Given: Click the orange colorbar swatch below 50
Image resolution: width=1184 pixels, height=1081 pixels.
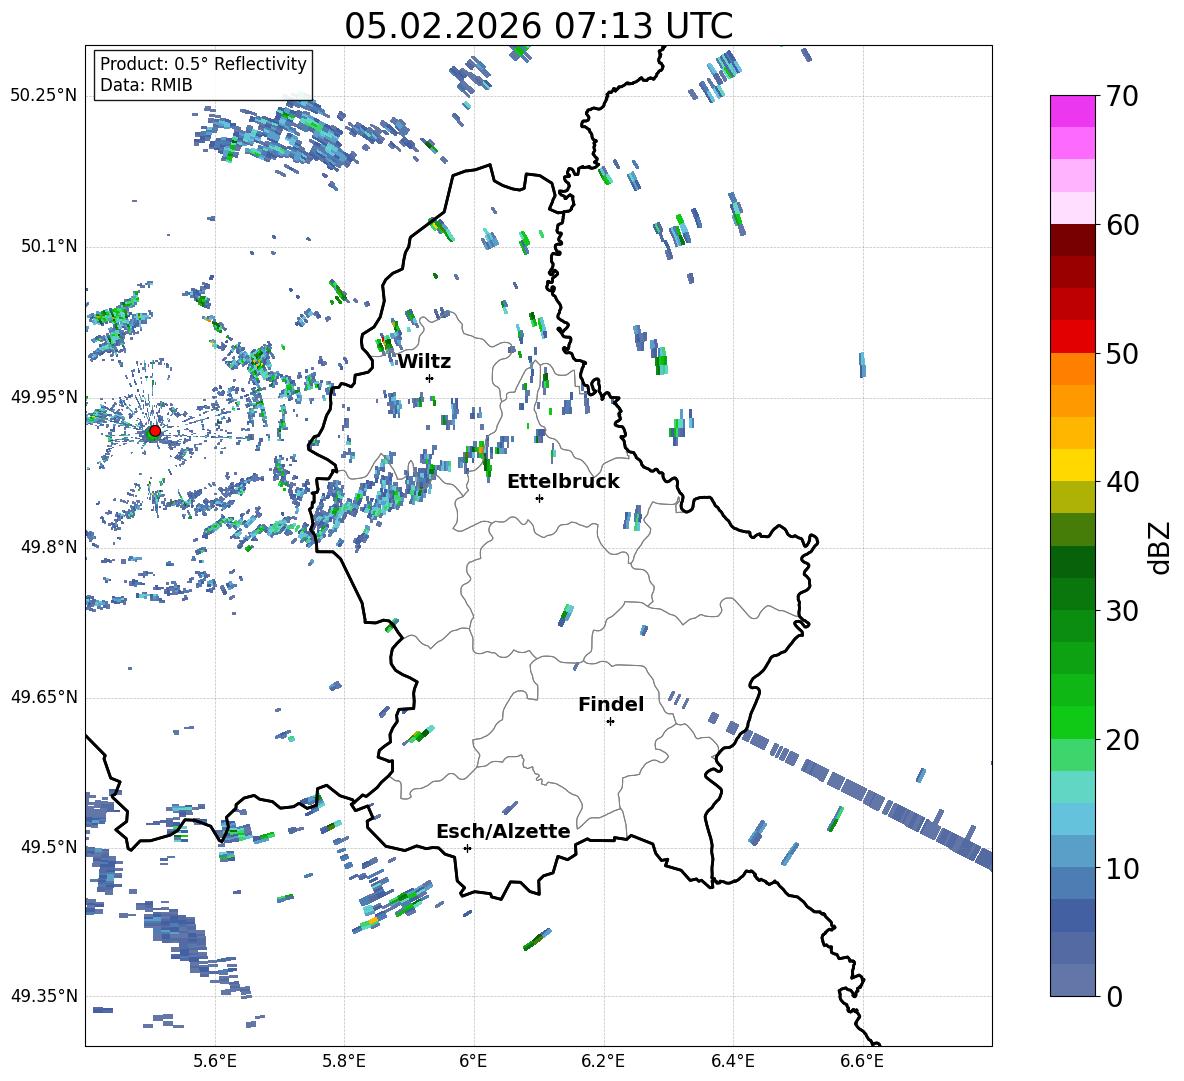Looking at the screenshot, I should [x=1072, y=369].
